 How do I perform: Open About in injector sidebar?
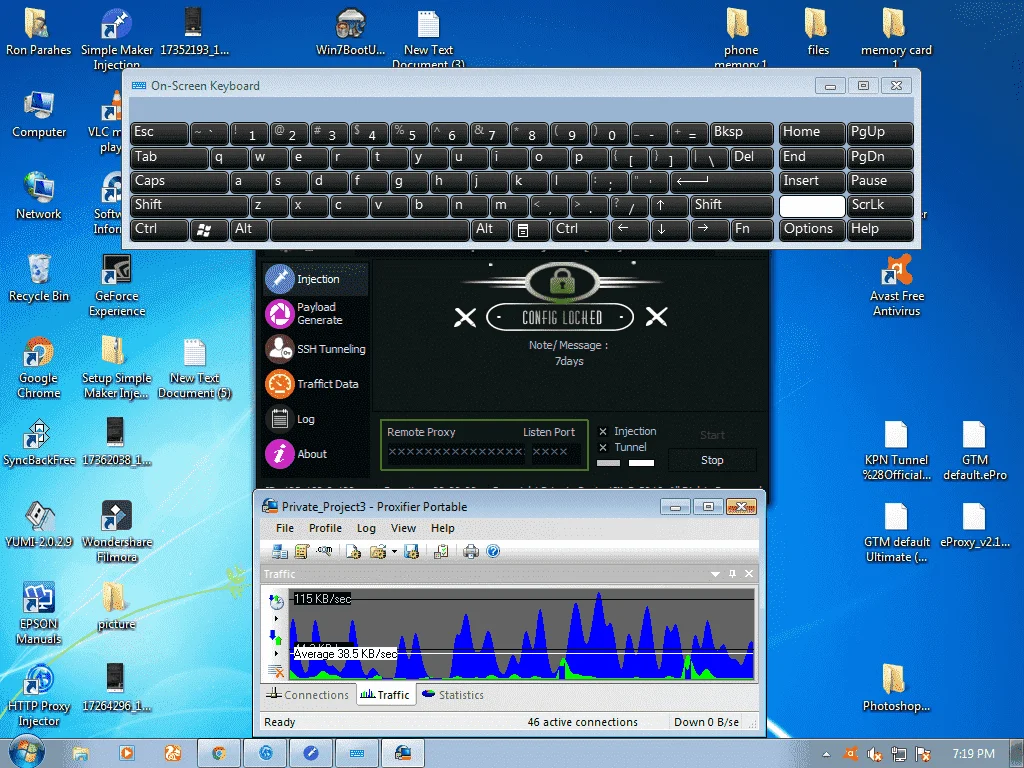(316, 454)
